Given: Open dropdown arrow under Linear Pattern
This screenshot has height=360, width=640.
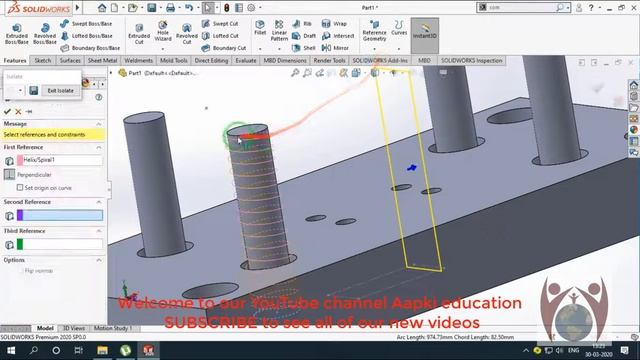Looking at the screenshot, I should click(x=279, y=49).
